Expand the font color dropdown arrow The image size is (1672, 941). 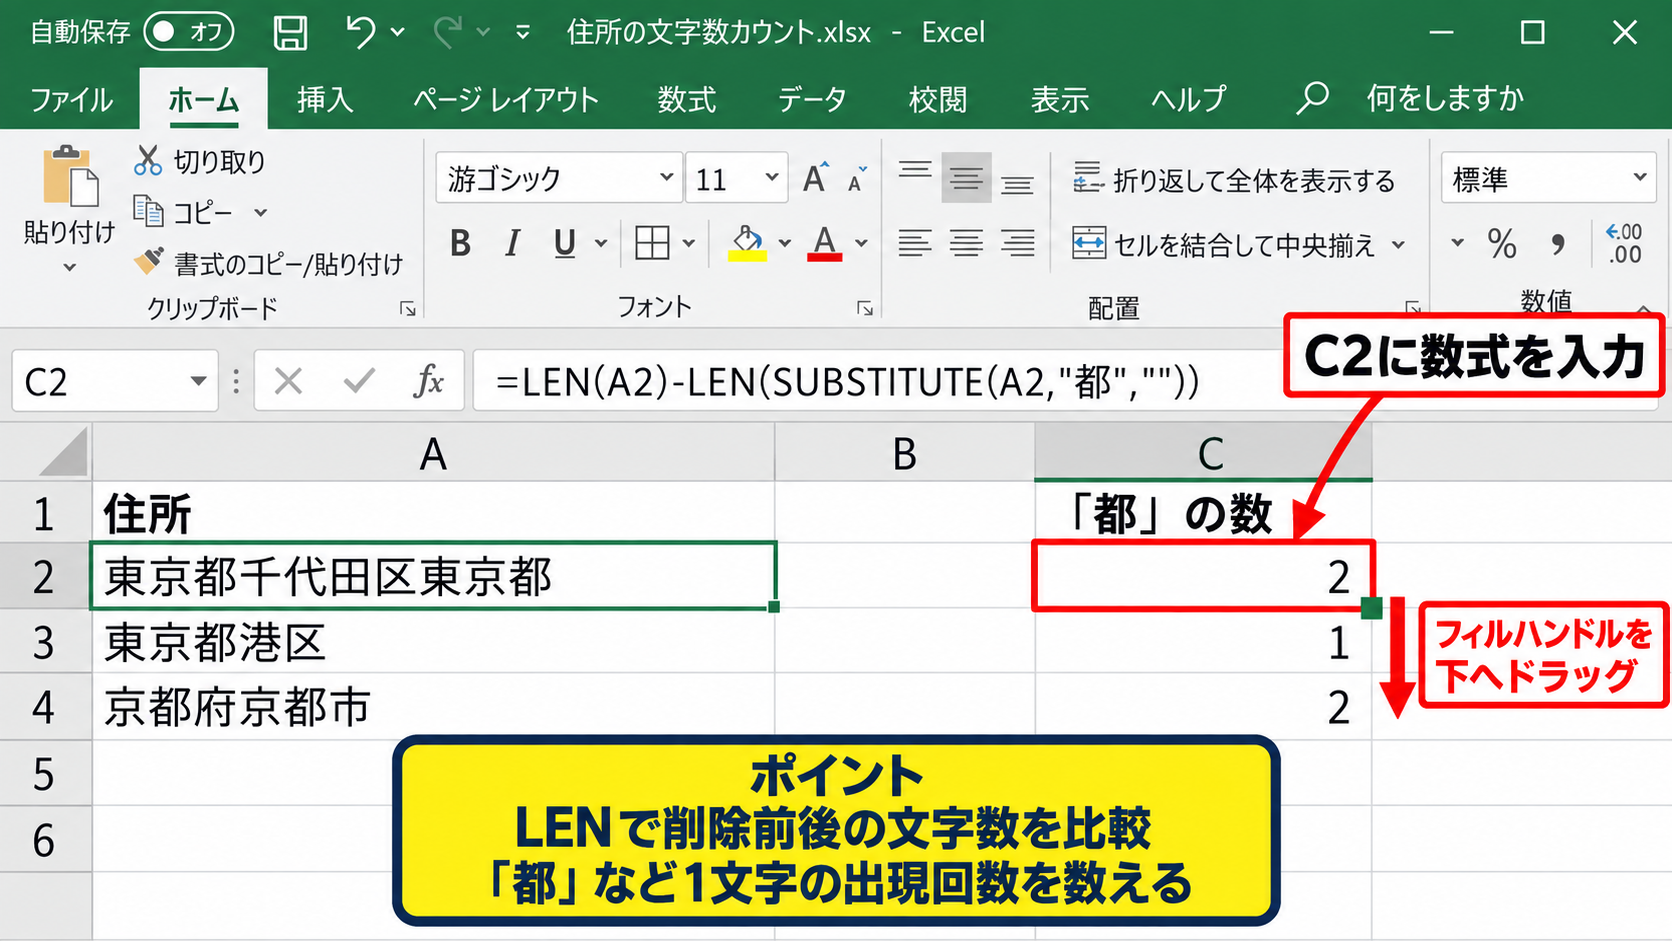coord(861,243)
